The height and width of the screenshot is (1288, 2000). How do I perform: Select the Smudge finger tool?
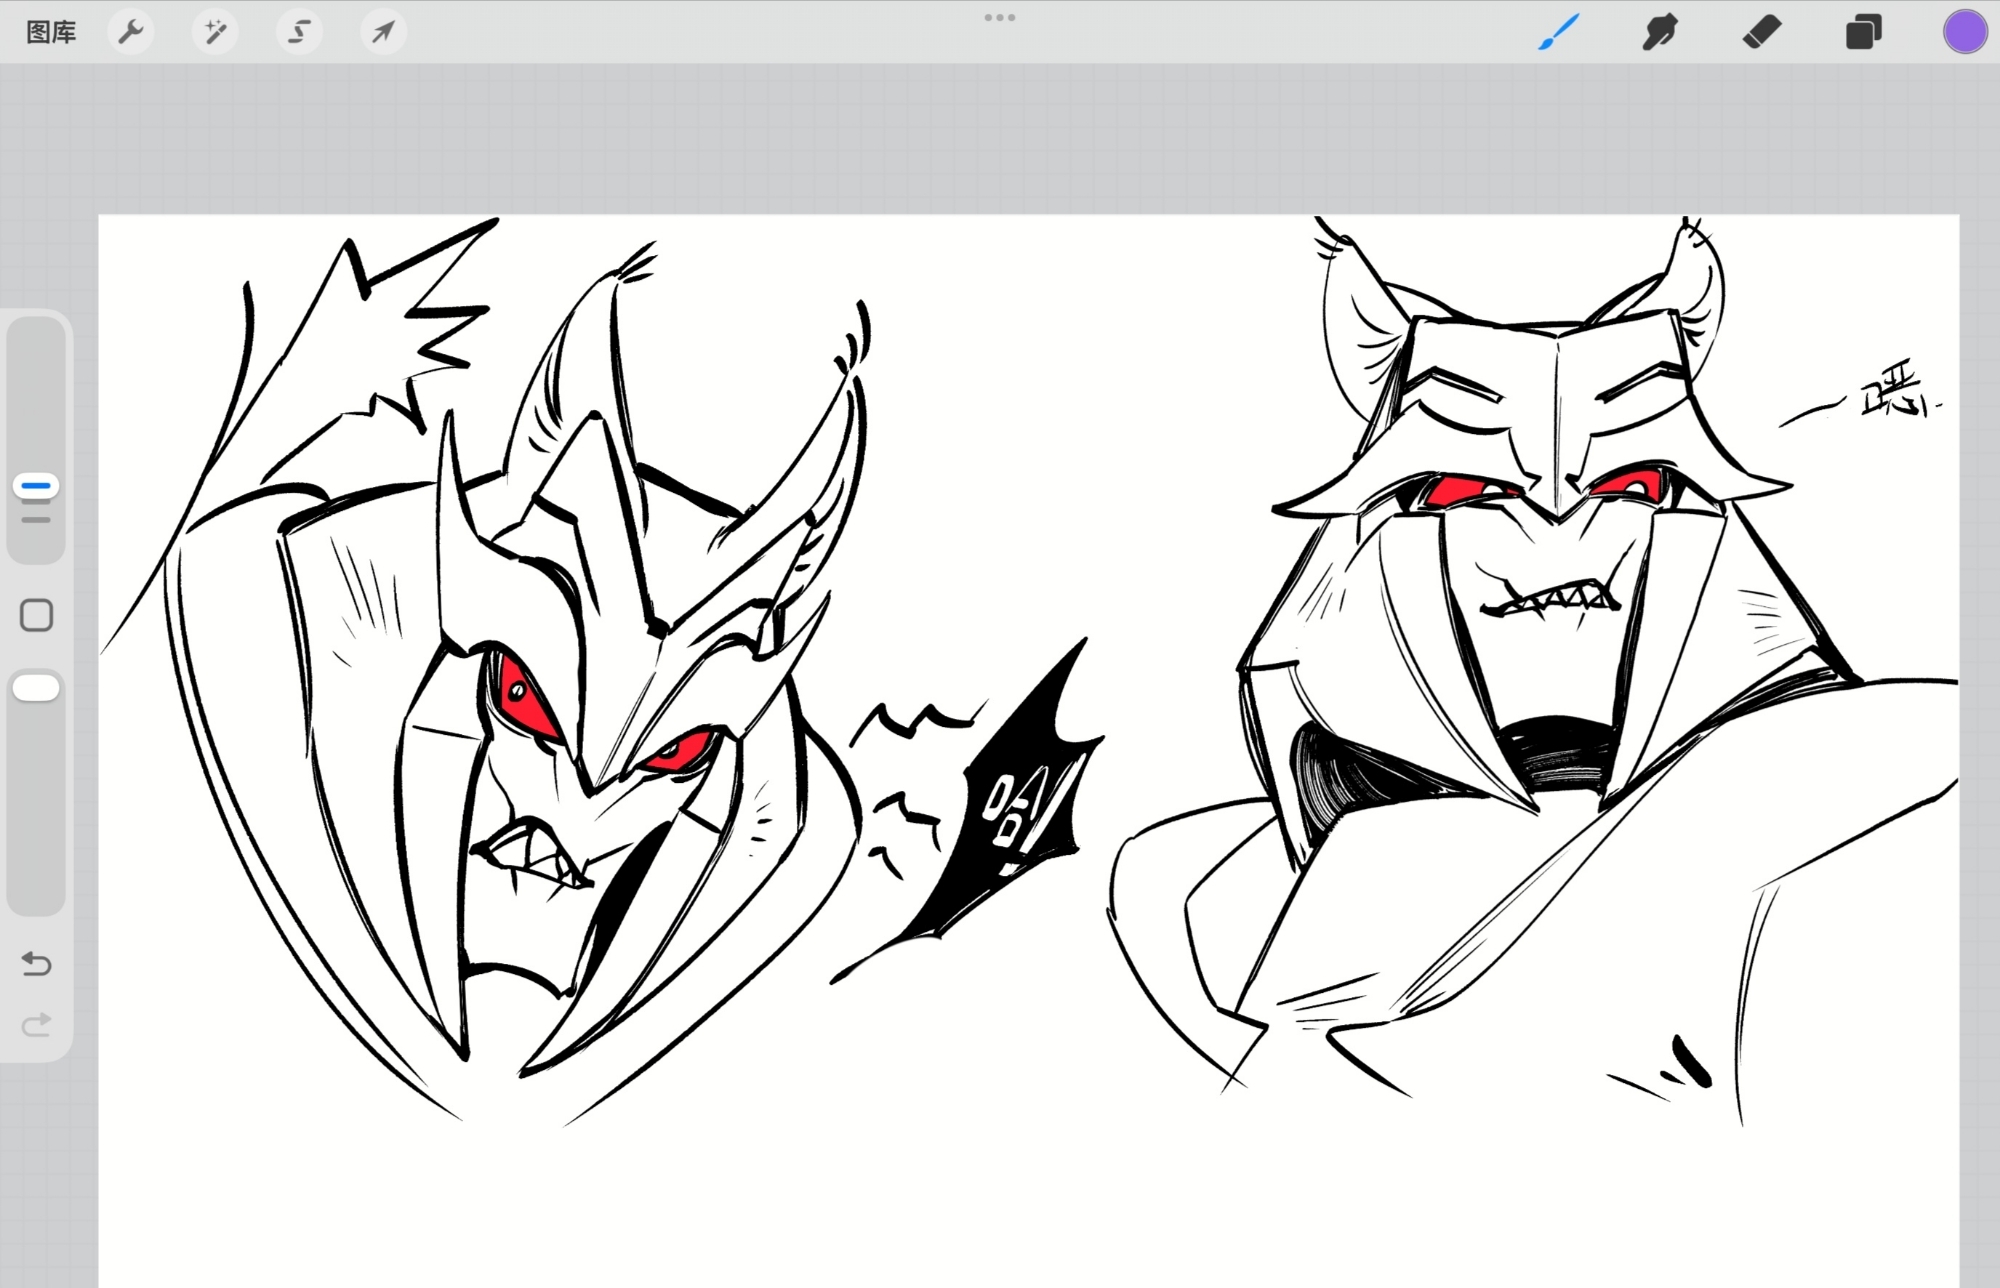pyautogui.click(x=1660, y=32)
